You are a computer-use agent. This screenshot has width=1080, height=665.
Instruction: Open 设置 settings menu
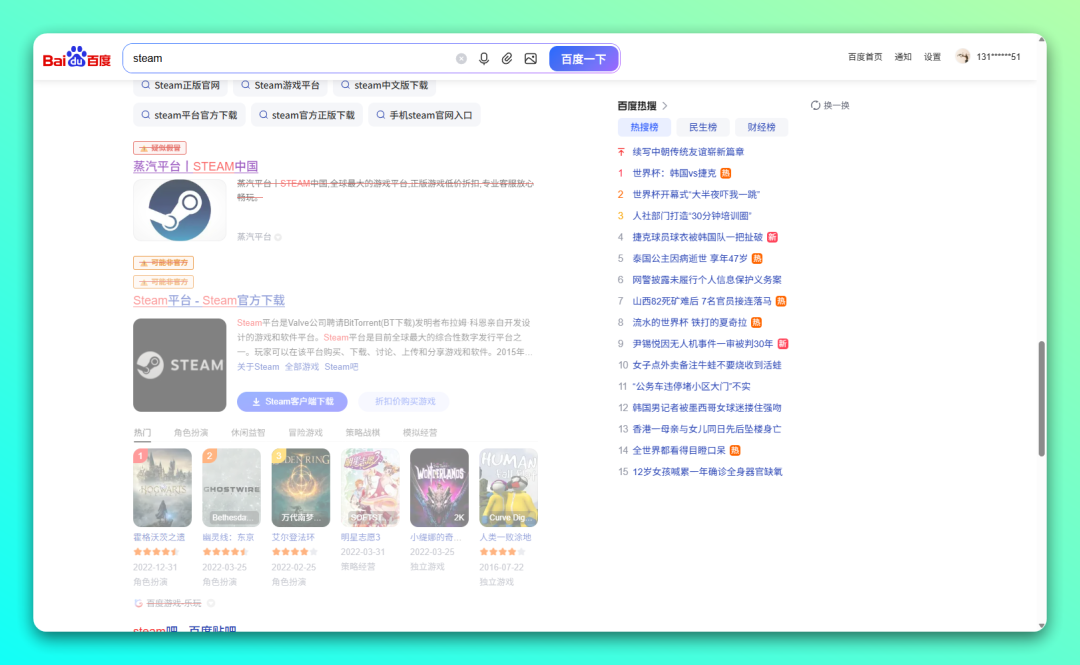click(932, 57)
